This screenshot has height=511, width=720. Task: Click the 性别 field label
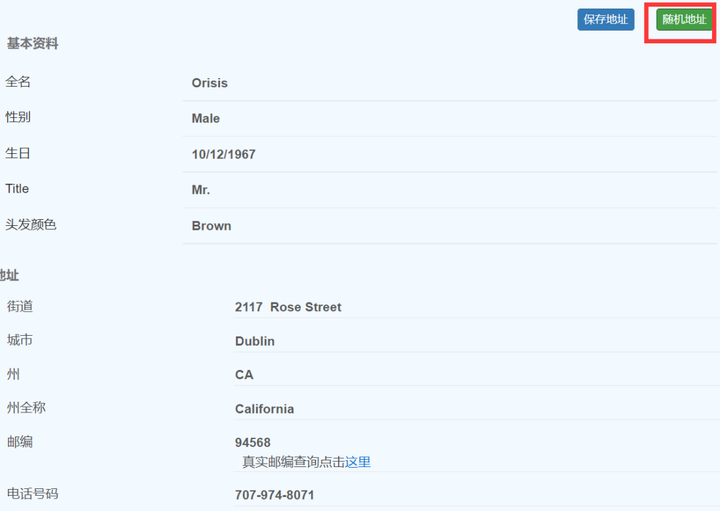18,117
